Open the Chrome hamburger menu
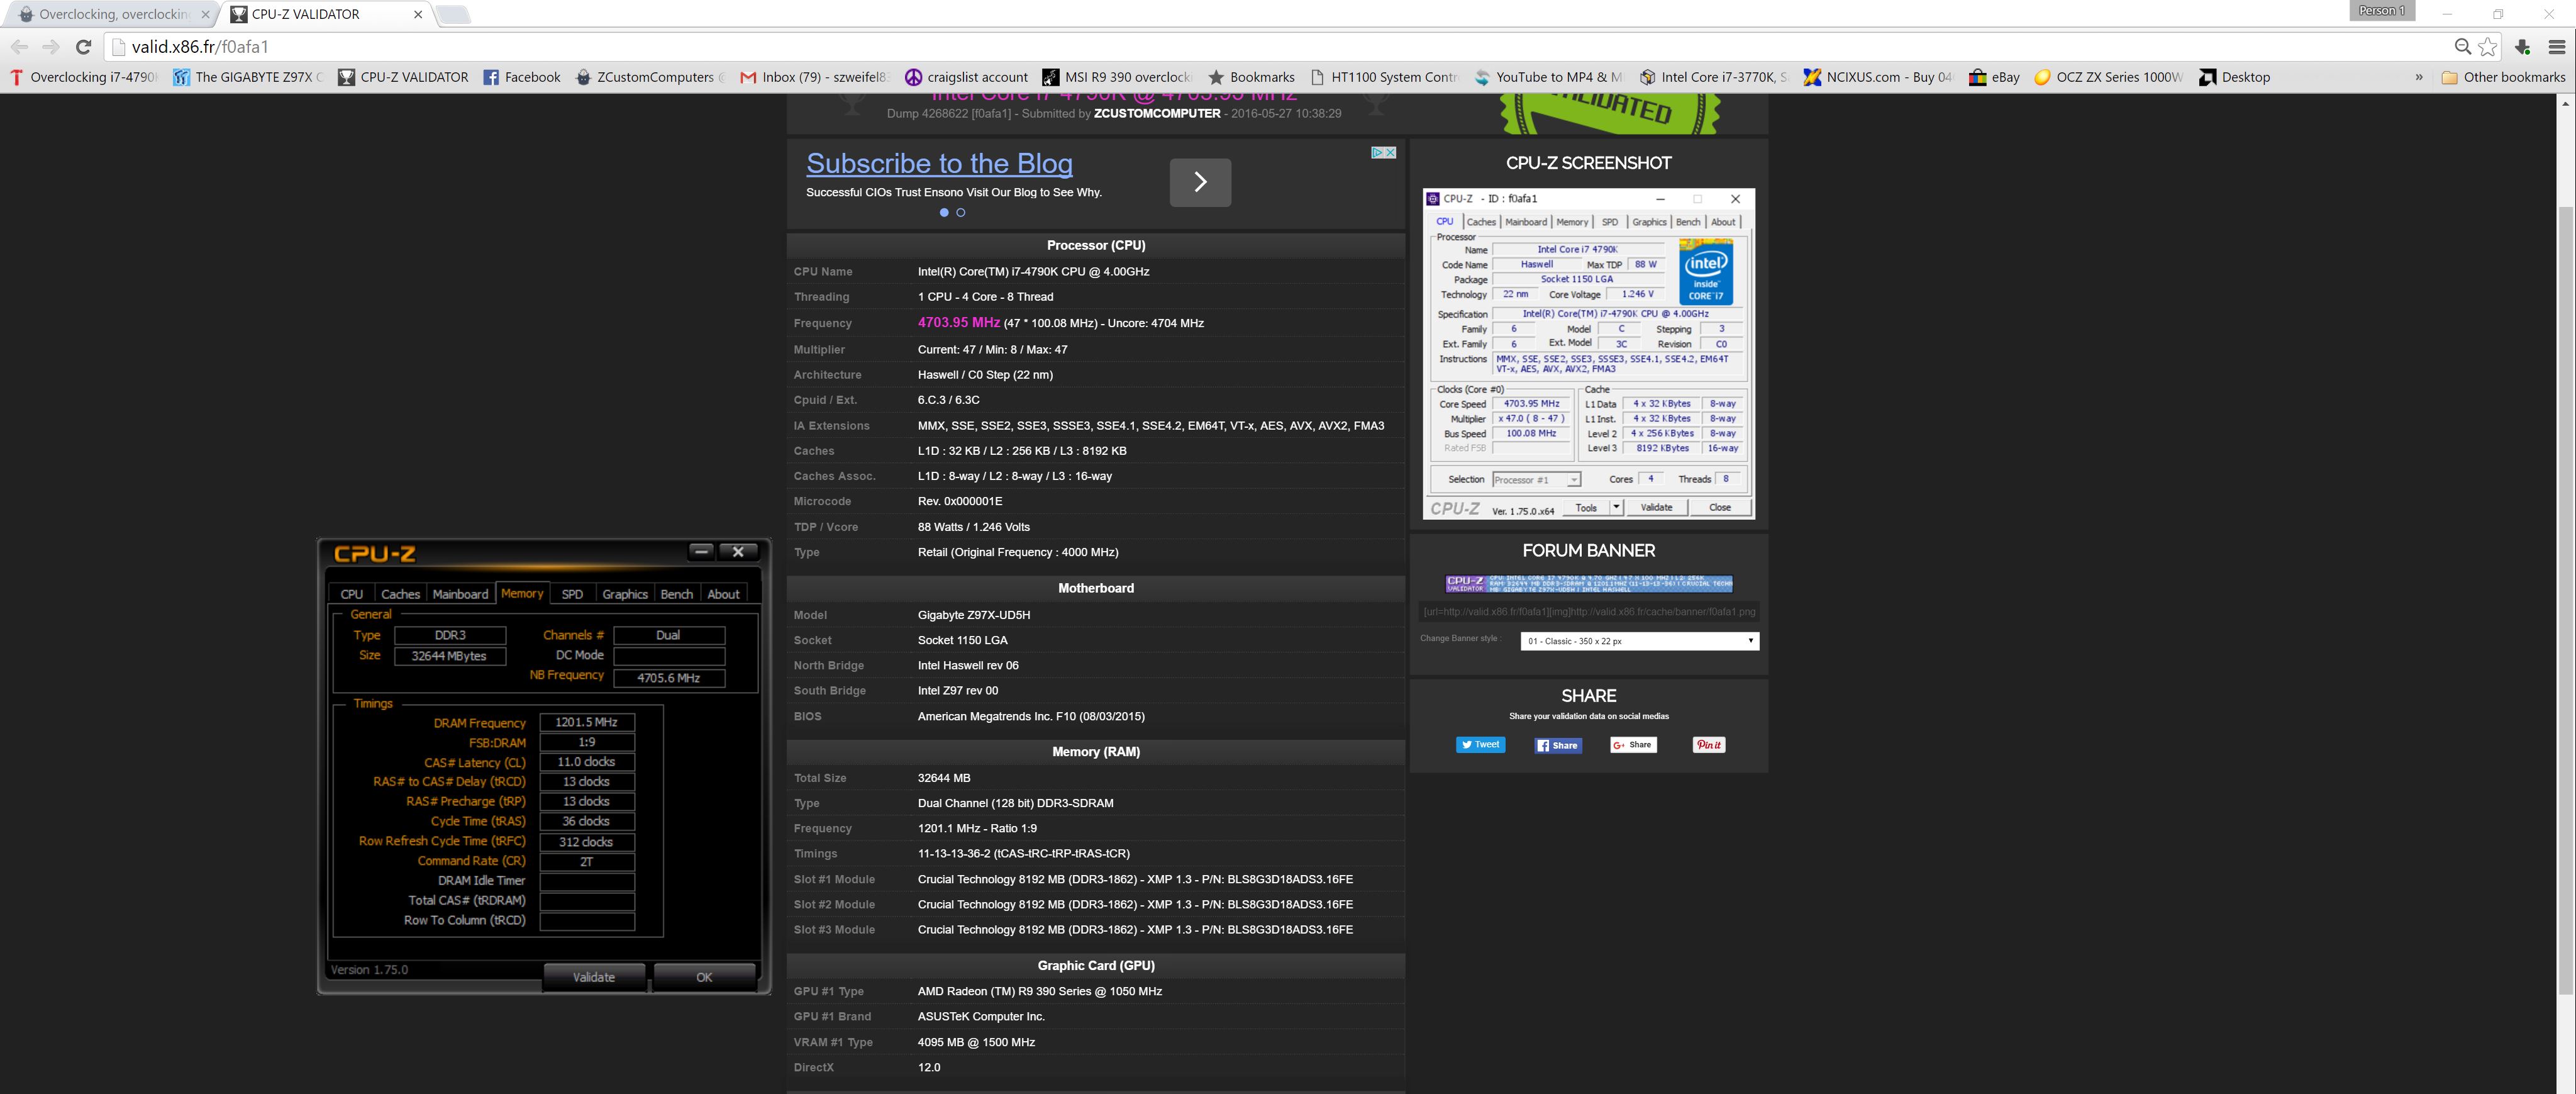This screenshot has width=2576, height=1094. pyautogui.click(x=2557, y=47)
